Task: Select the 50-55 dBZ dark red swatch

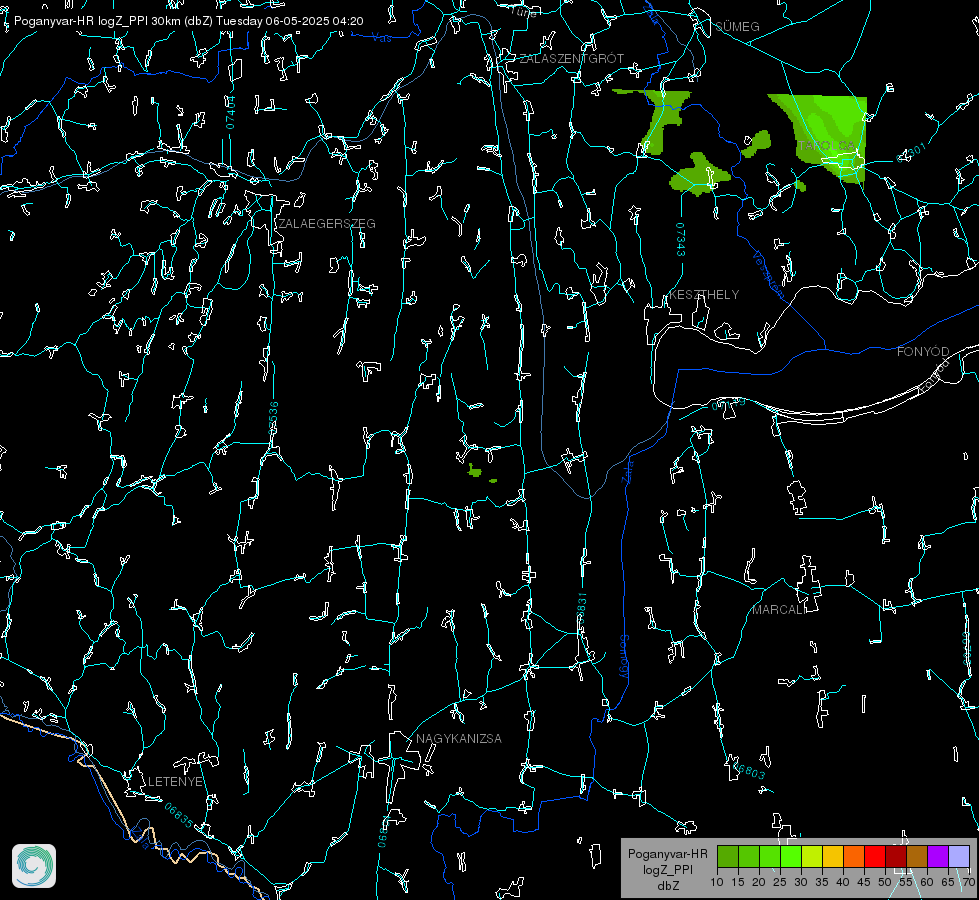Action: (x=896, y=856)
